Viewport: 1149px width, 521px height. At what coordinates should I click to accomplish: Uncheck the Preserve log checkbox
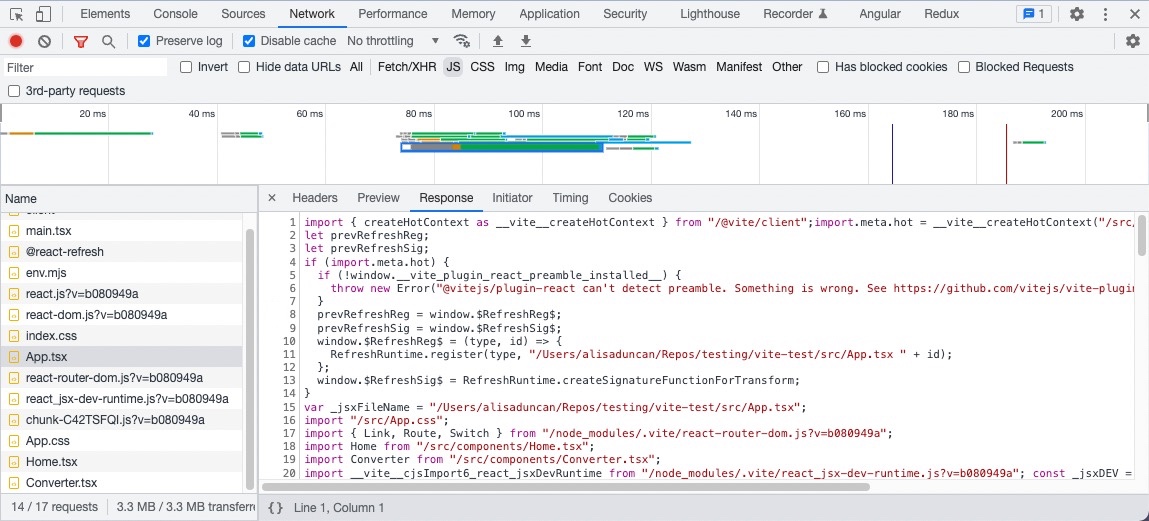coord(144,41)
